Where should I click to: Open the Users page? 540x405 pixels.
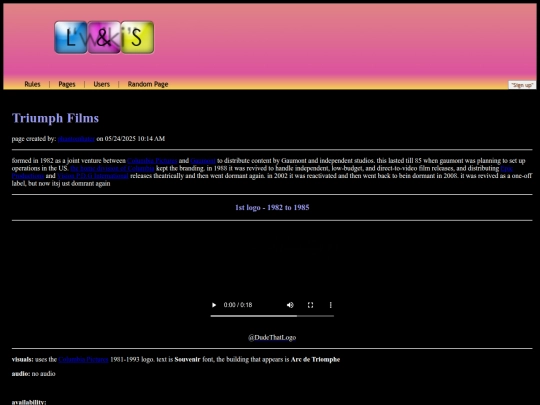tap(102, 84)
